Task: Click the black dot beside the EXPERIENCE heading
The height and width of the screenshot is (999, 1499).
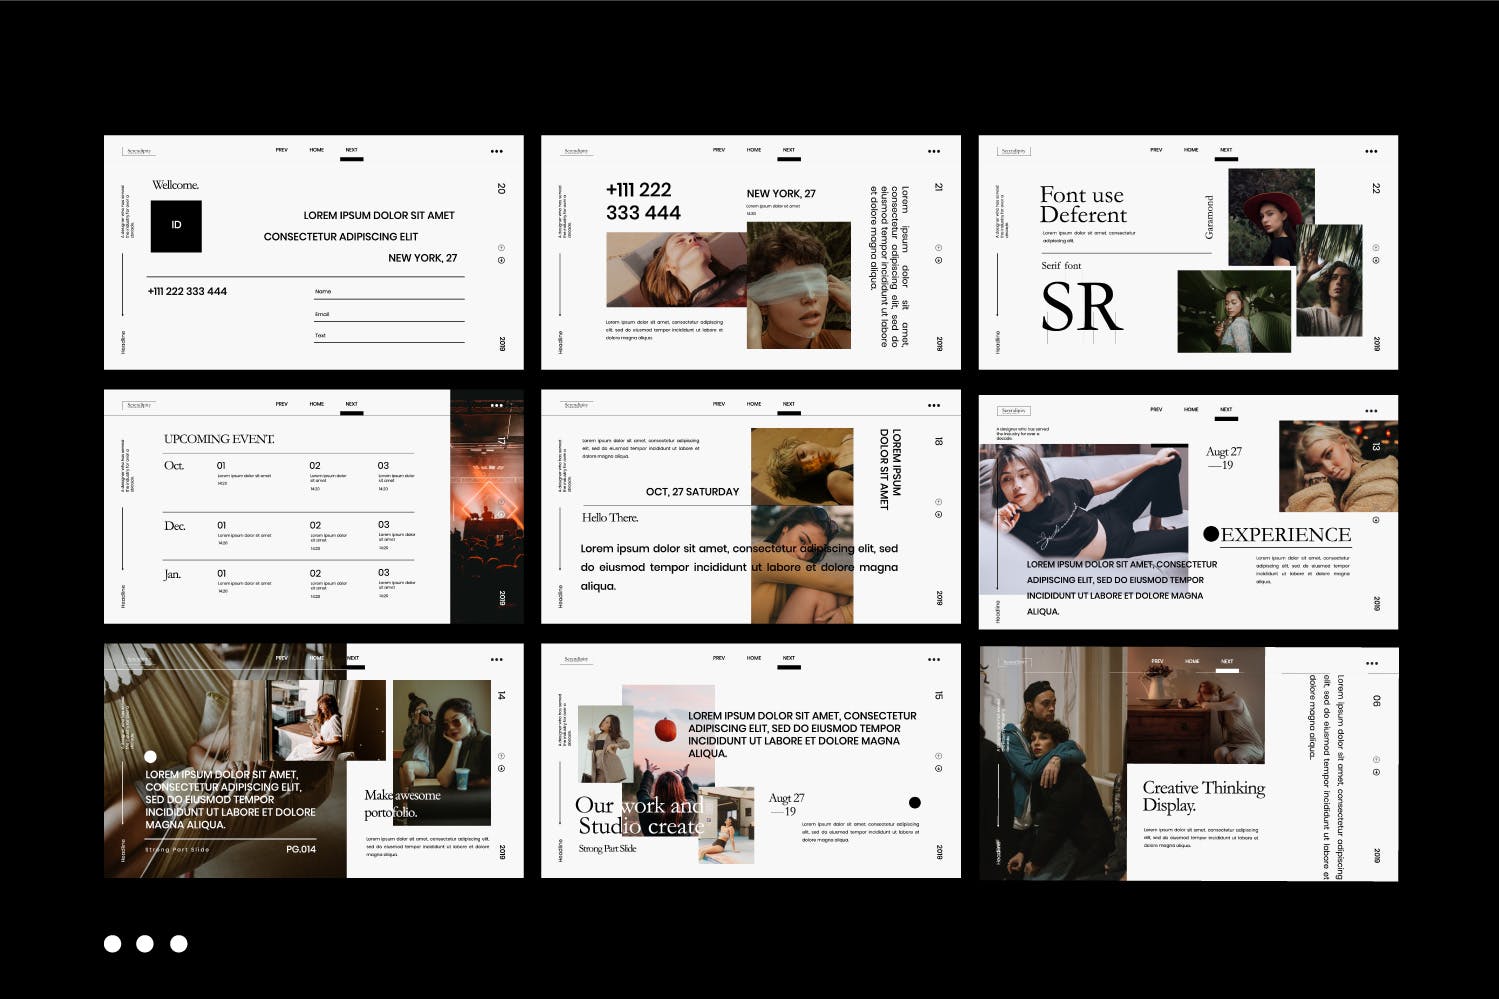Action: click(x=1211, y=534)
